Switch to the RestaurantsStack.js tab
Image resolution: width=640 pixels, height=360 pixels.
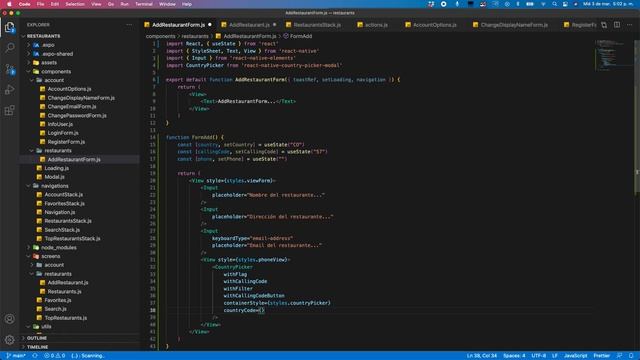(x=317, y=25)
